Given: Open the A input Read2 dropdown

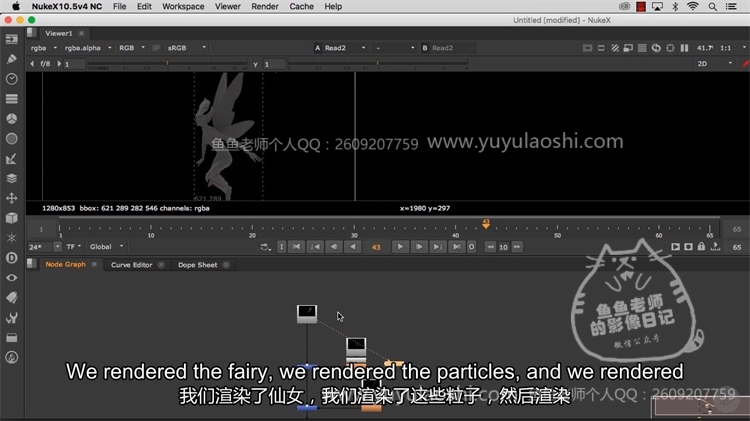Looking at the screenshot, I should pos(344,48).
